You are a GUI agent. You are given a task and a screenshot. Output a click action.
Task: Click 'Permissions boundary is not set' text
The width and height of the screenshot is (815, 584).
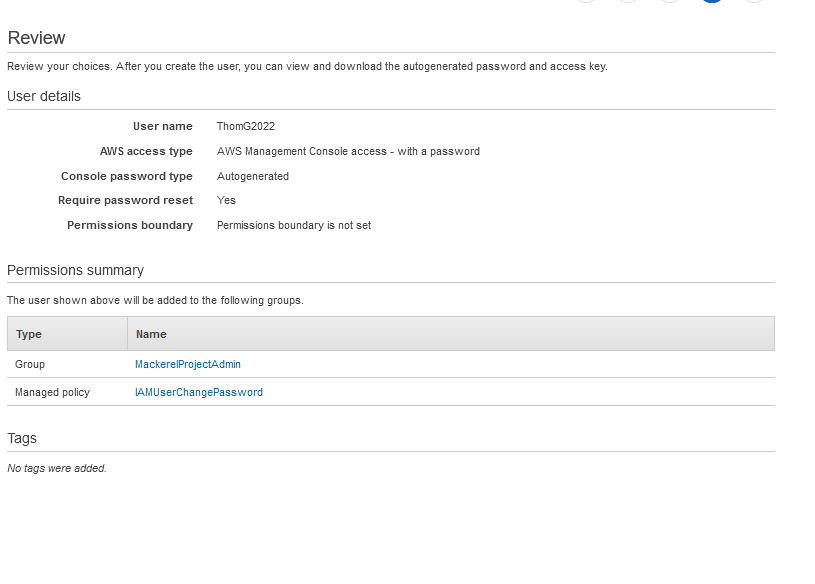pyautogui.click(x=294, y=226)
